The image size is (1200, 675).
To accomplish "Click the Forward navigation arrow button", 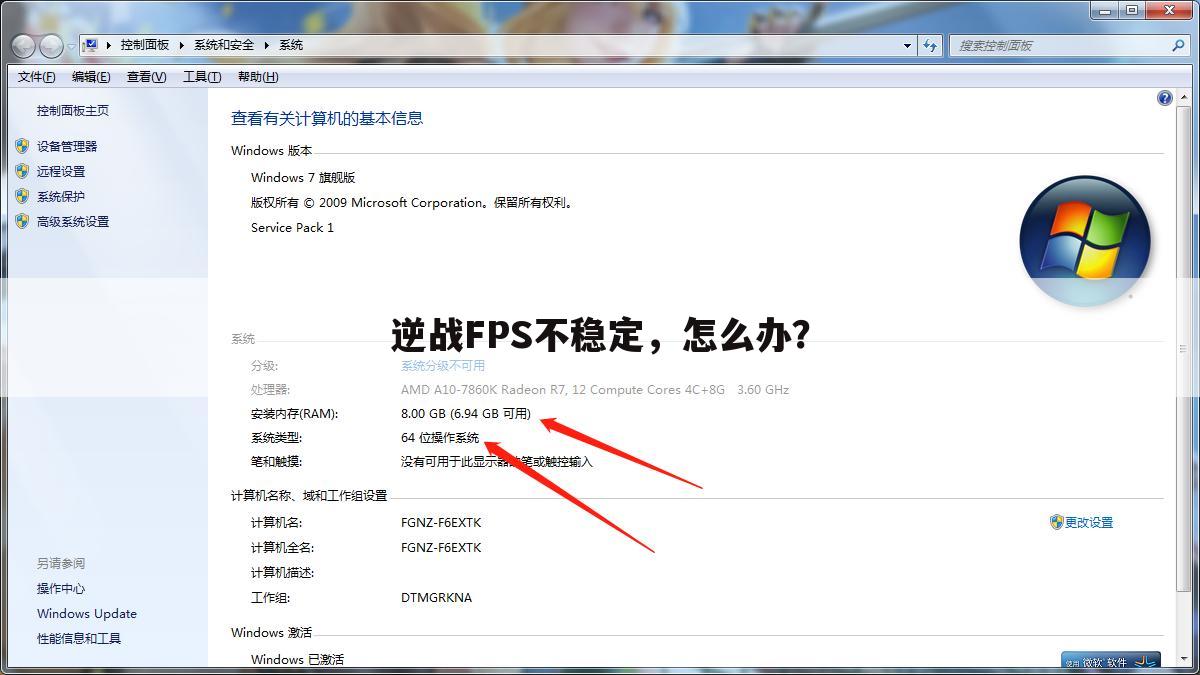I will click(x=51, y=45).
